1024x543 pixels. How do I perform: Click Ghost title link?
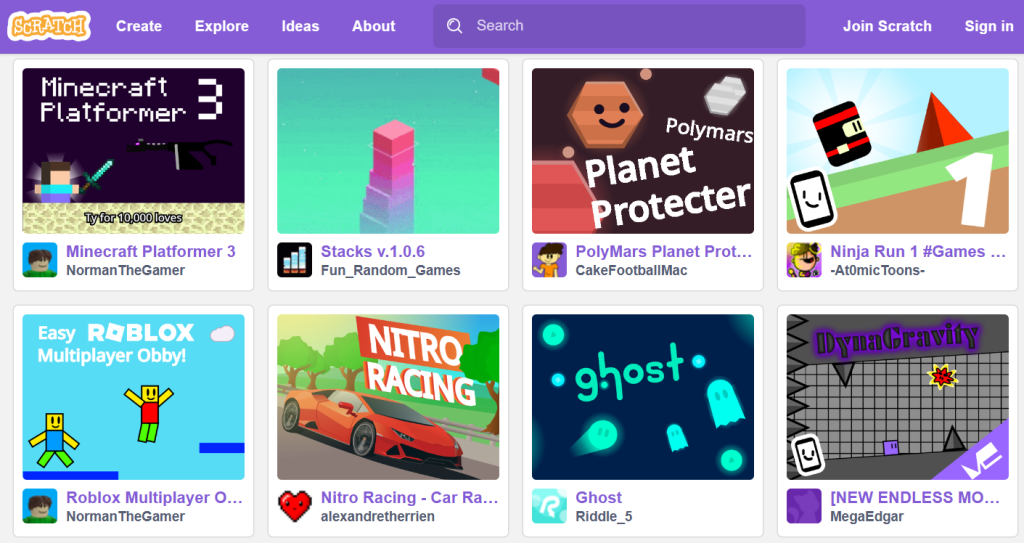pyautogui.click(x=599, y=498)
